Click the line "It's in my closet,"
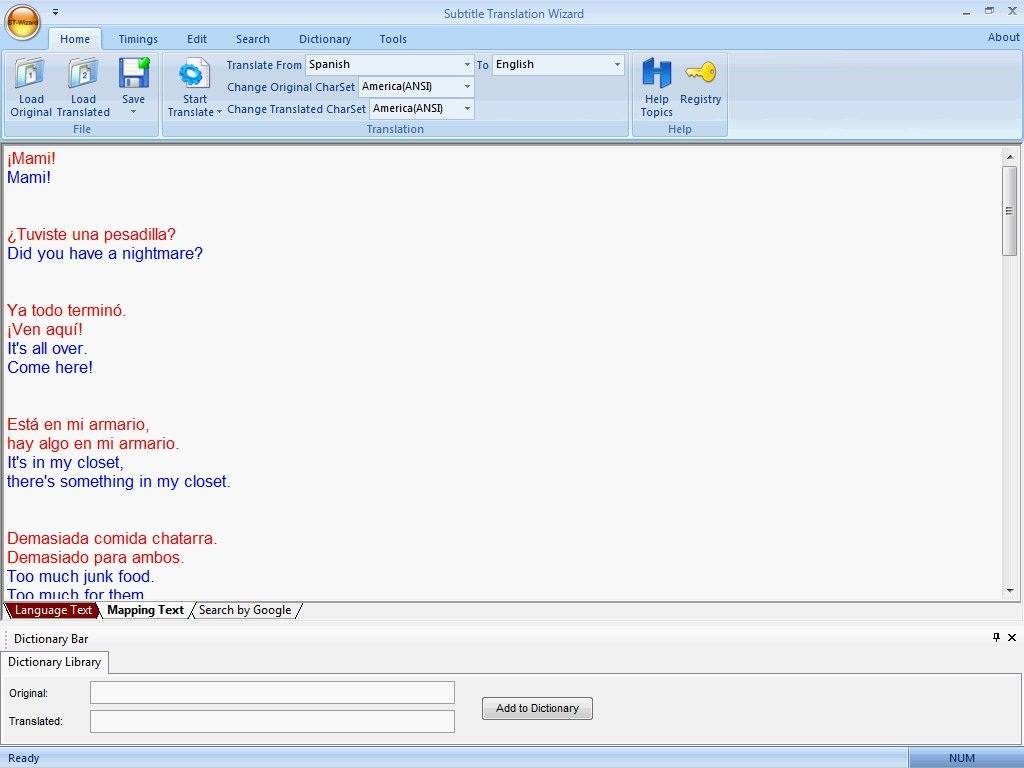 65,462
